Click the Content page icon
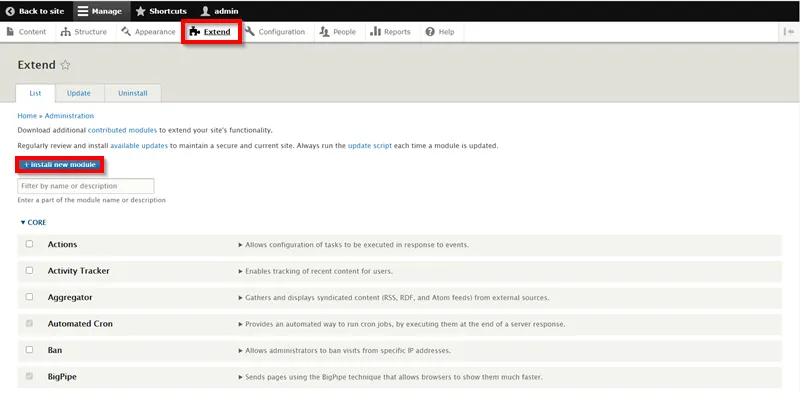The image size is (800, 393). click(10, 32)
